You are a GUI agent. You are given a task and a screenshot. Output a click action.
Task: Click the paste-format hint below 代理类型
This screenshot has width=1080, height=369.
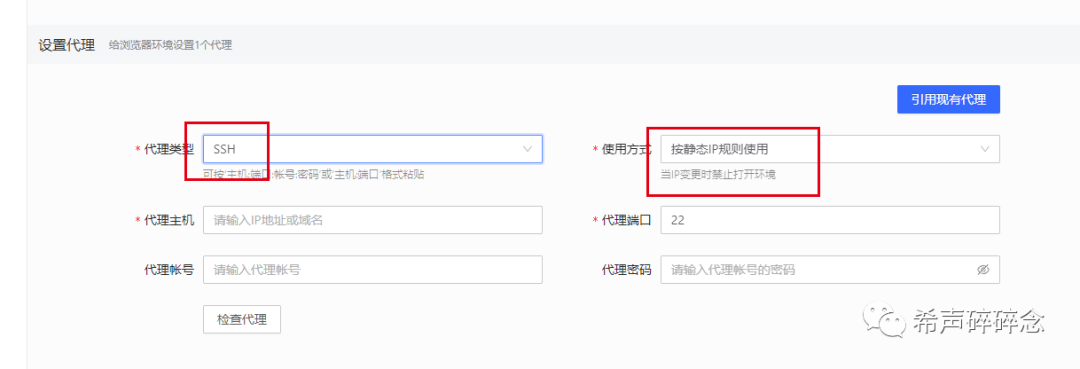[x=313, y=174]
